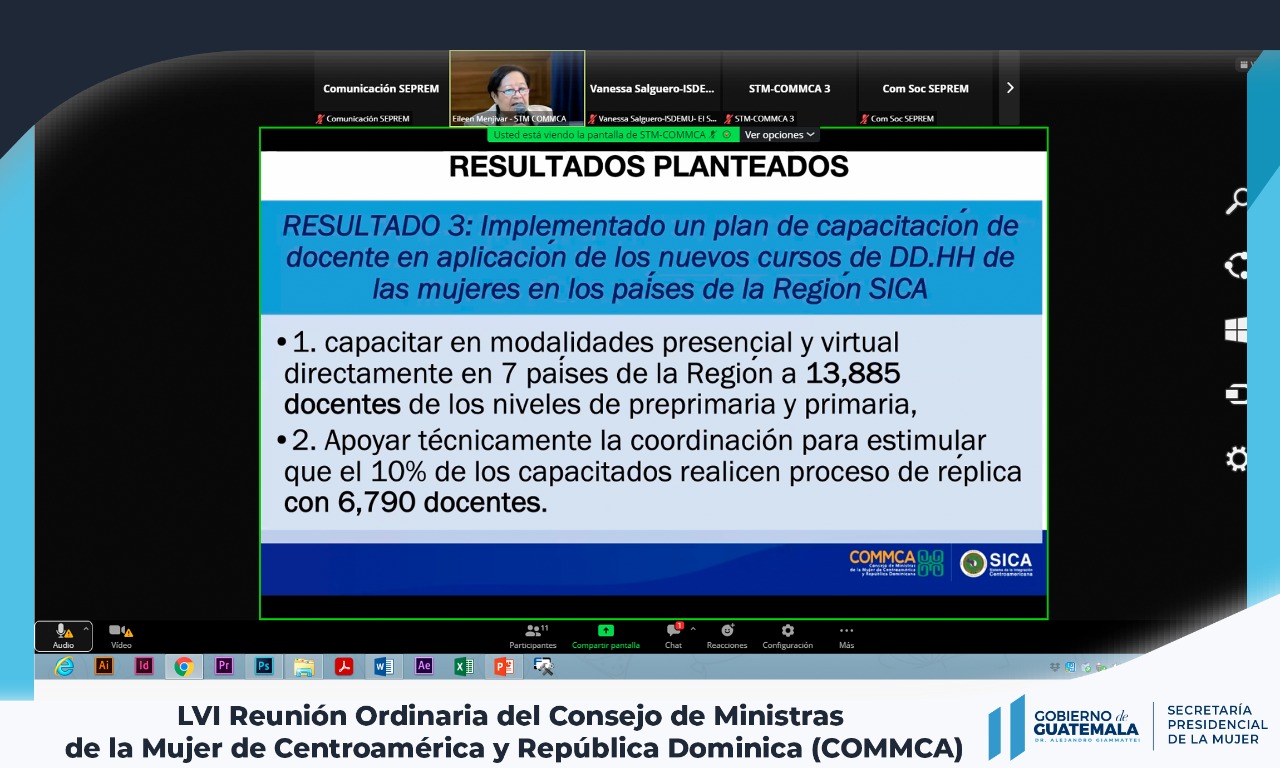Click the Más three-dots button
Viewport: 1280px width, 768px height.
(846, 634)
